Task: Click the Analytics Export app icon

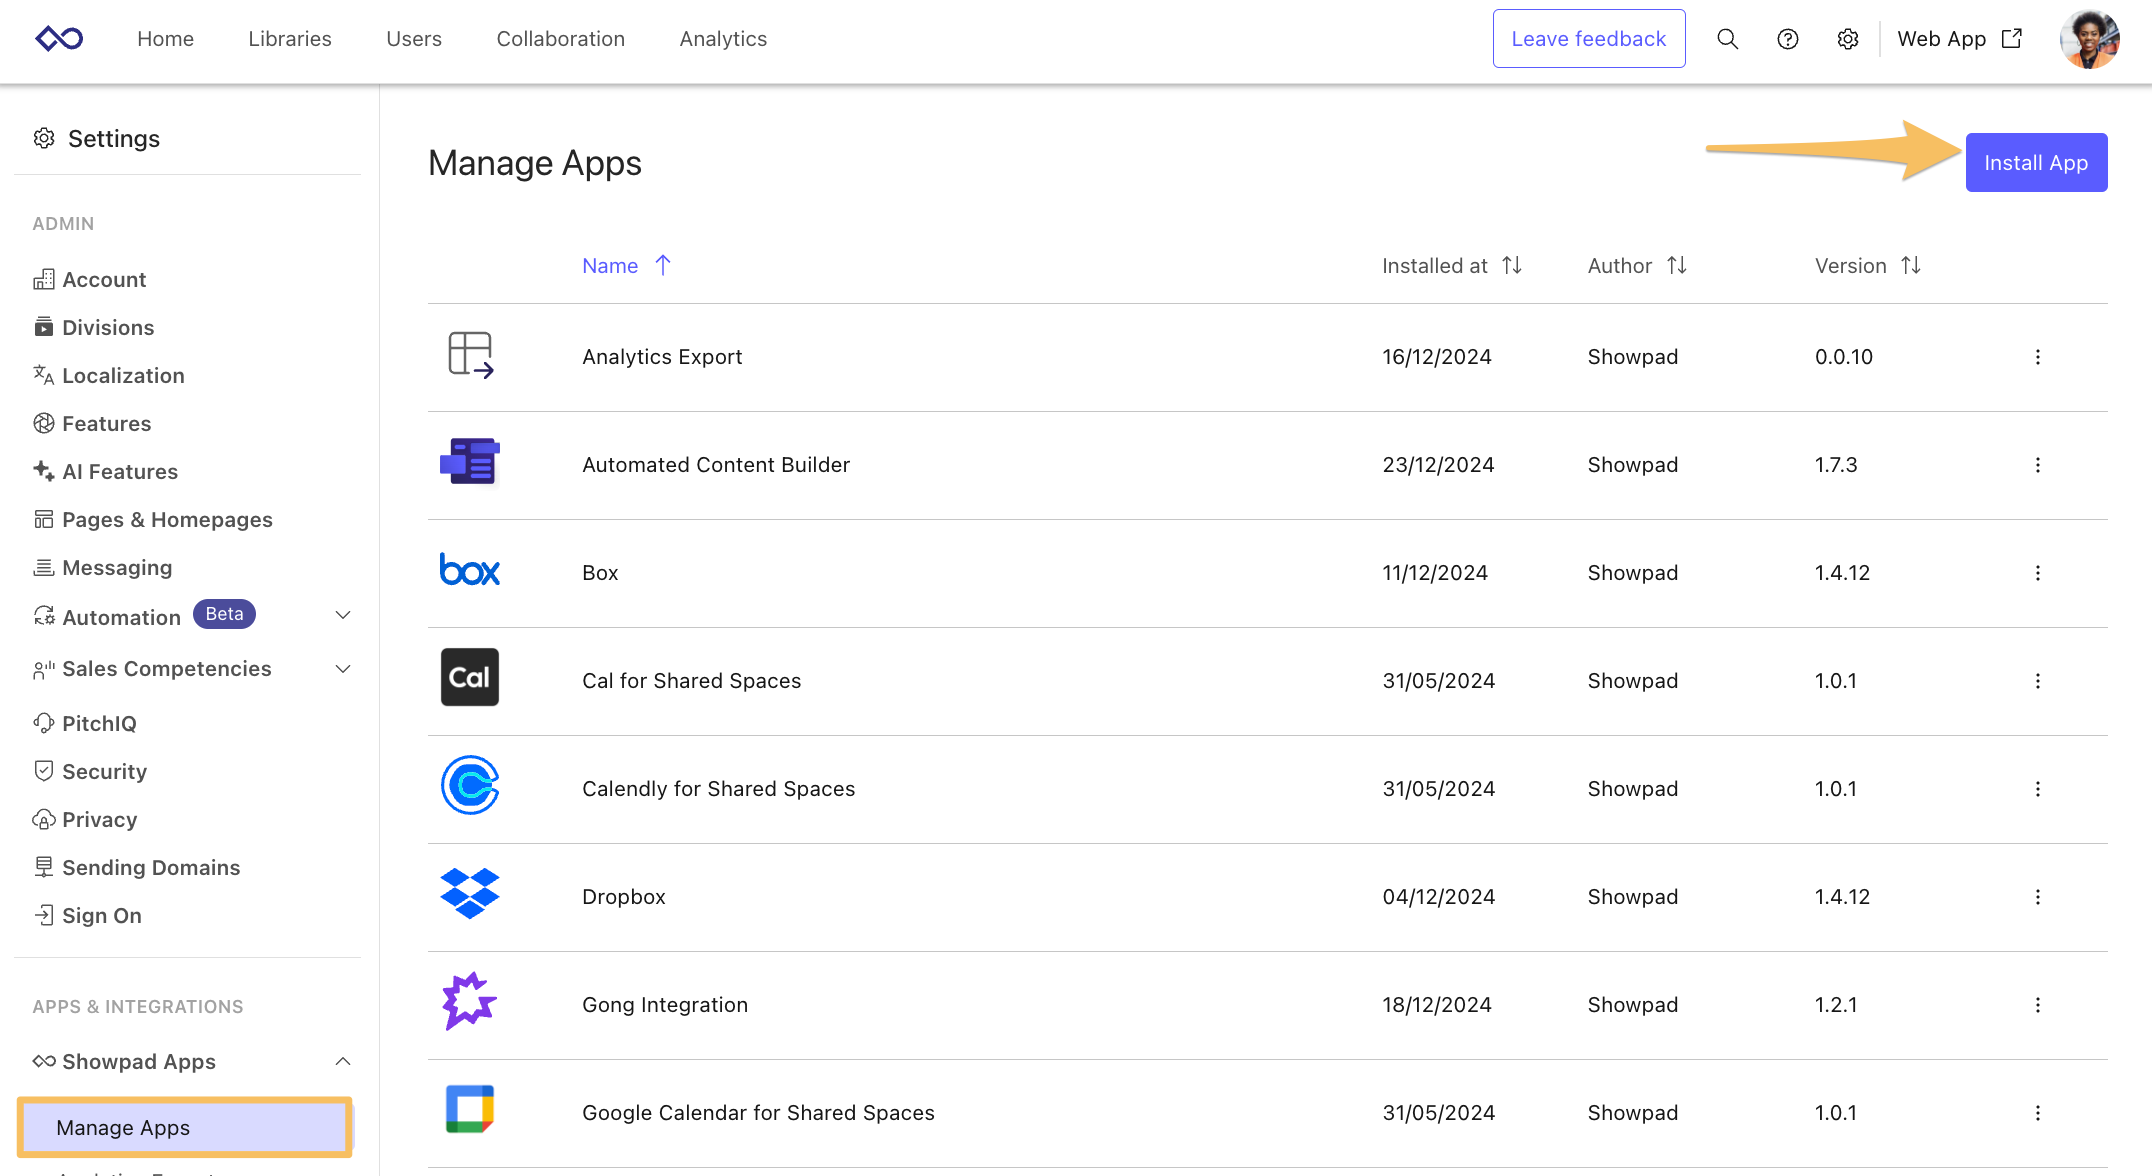Action: coord(470,356)
